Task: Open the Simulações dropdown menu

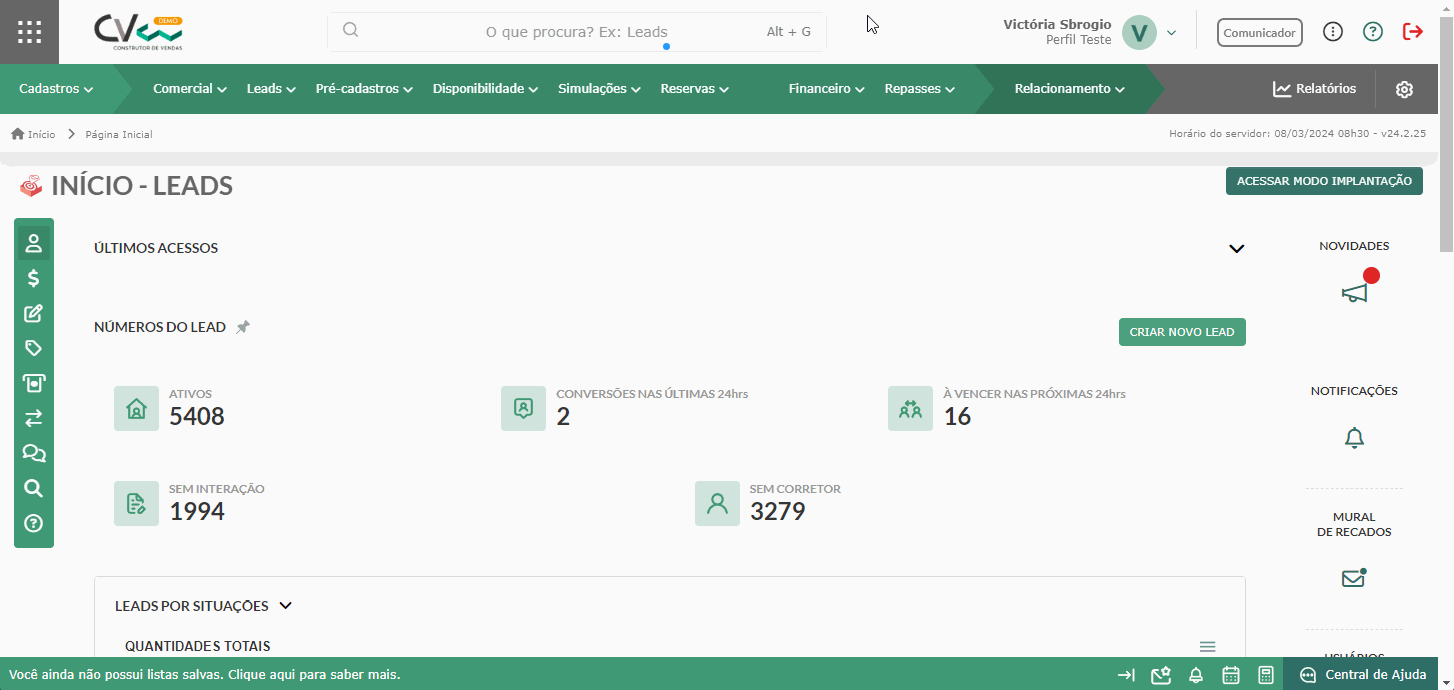Action: [x=600, y=89]
